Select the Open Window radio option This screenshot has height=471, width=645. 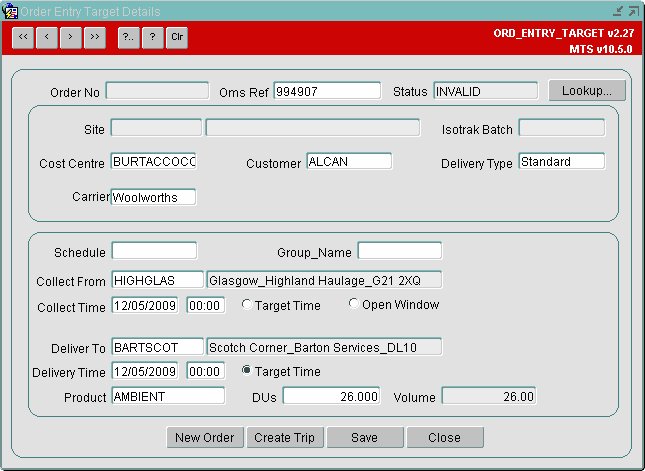point(354,304)
